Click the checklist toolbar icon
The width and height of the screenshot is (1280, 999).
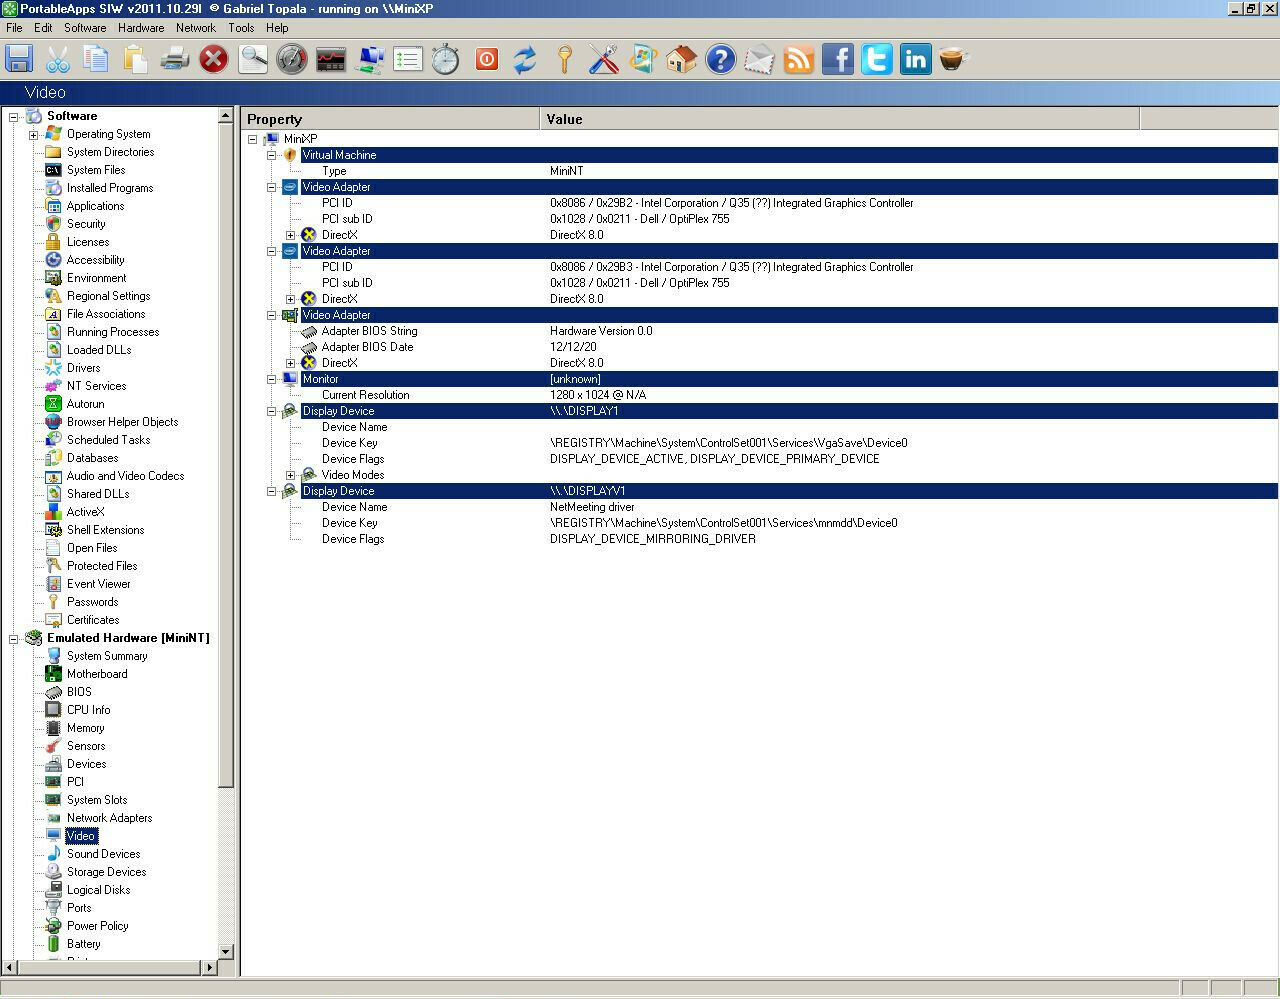(x=408, y=59)
